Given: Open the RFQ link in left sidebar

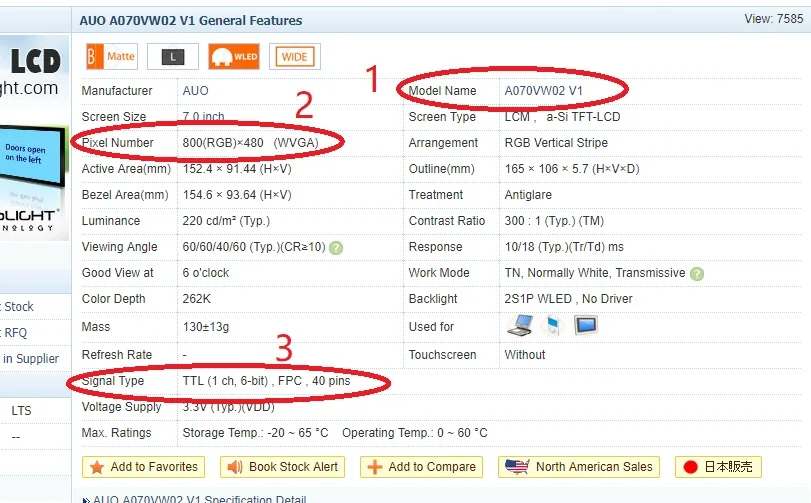Looking at the screenshot, I should pos(15,333).
